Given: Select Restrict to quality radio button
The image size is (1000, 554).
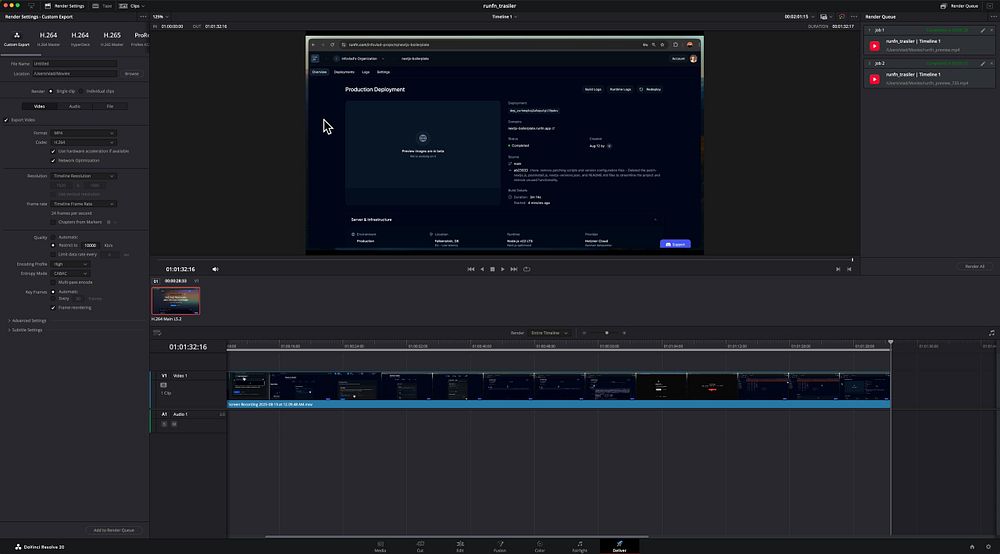Looking at the screenshot, I should point(53,245).
